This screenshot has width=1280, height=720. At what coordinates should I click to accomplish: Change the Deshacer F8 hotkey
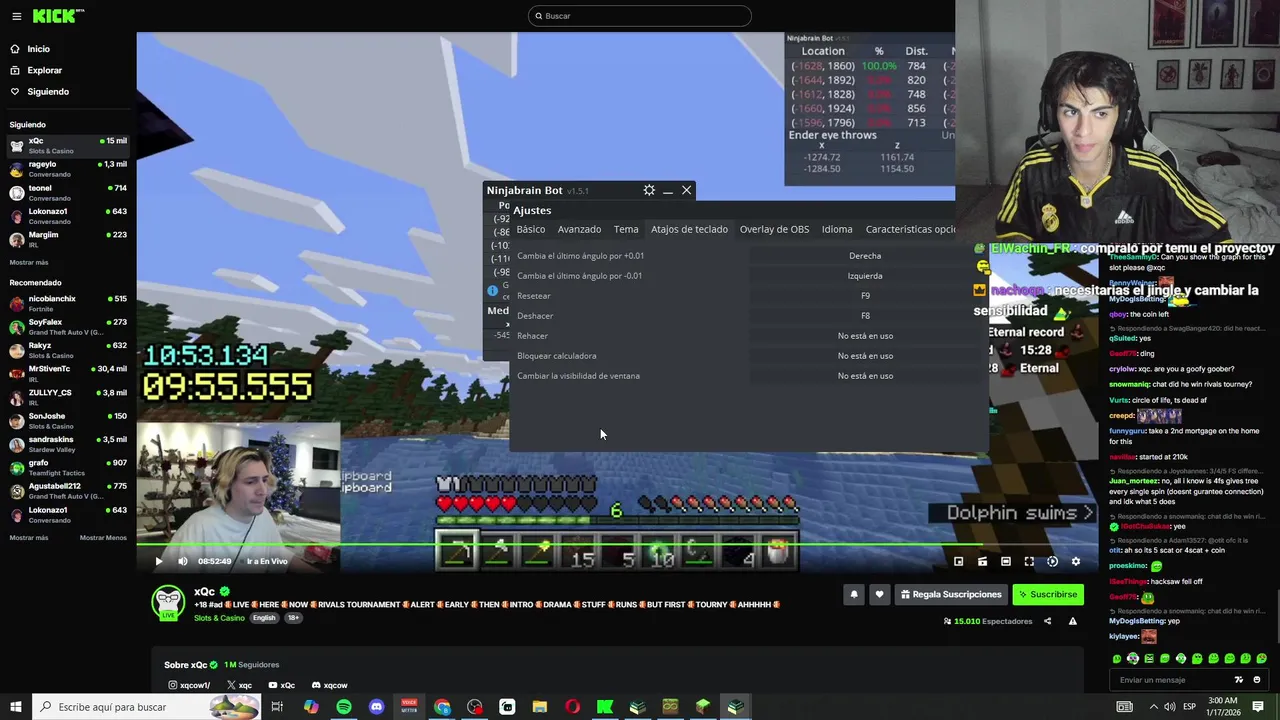865,316
